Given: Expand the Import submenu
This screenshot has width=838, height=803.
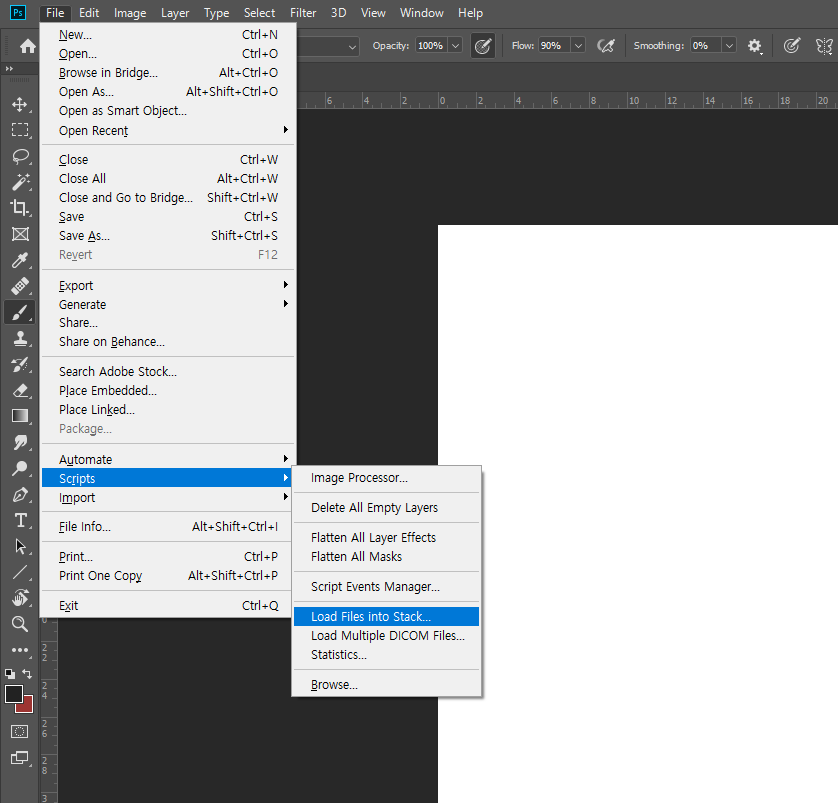Looking at the screenshot, I should point(168,497).
